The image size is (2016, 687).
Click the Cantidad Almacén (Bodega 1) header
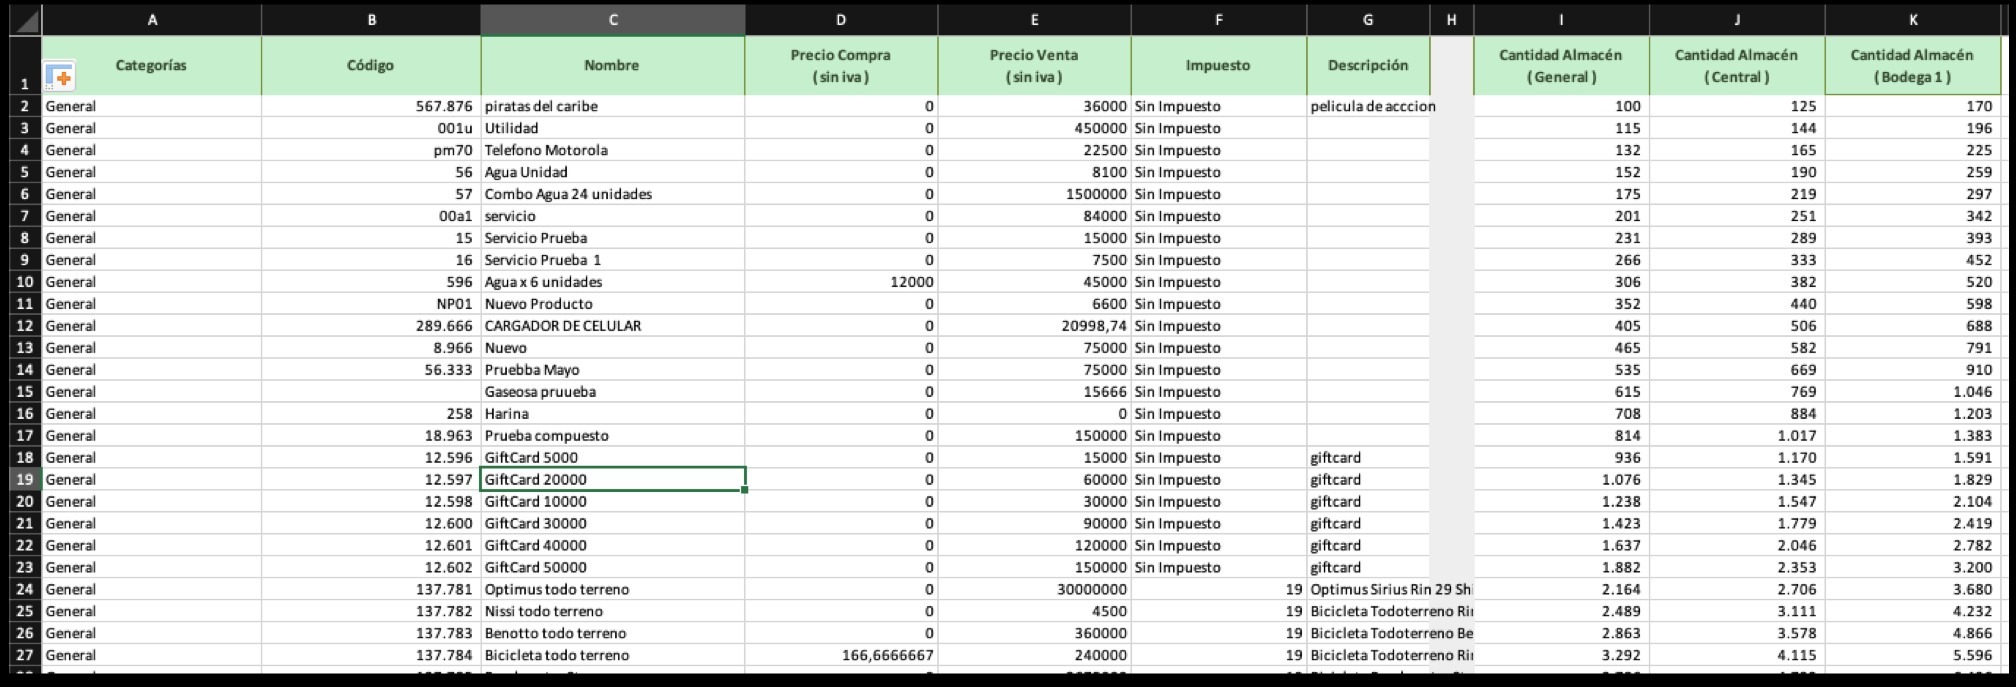1912,65
